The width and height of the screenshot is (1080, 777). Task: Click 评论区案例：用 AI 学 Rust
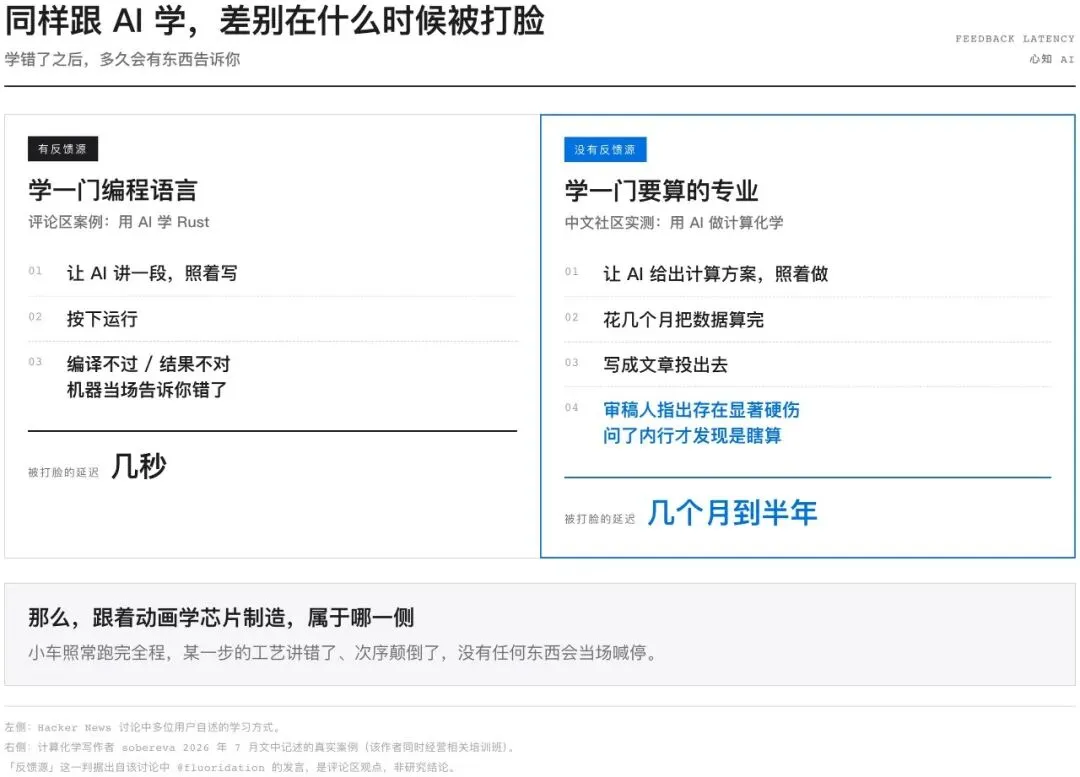coord(118,222)
